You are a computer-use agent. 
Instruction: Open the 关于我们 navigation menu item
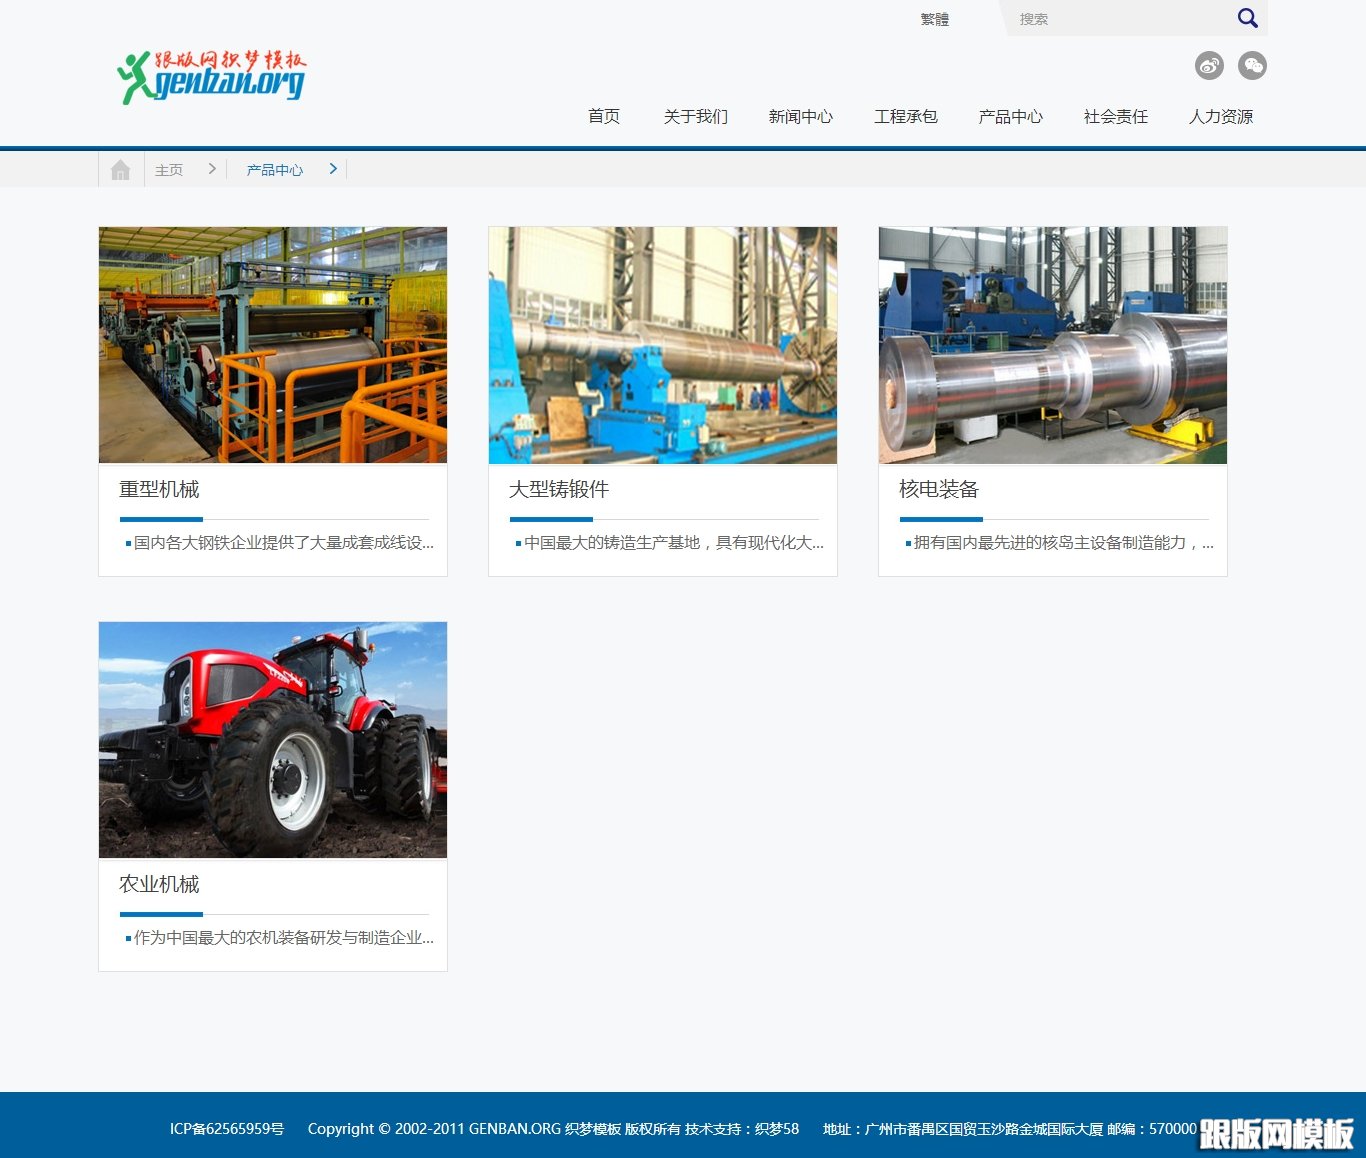(x=696, y=117)
